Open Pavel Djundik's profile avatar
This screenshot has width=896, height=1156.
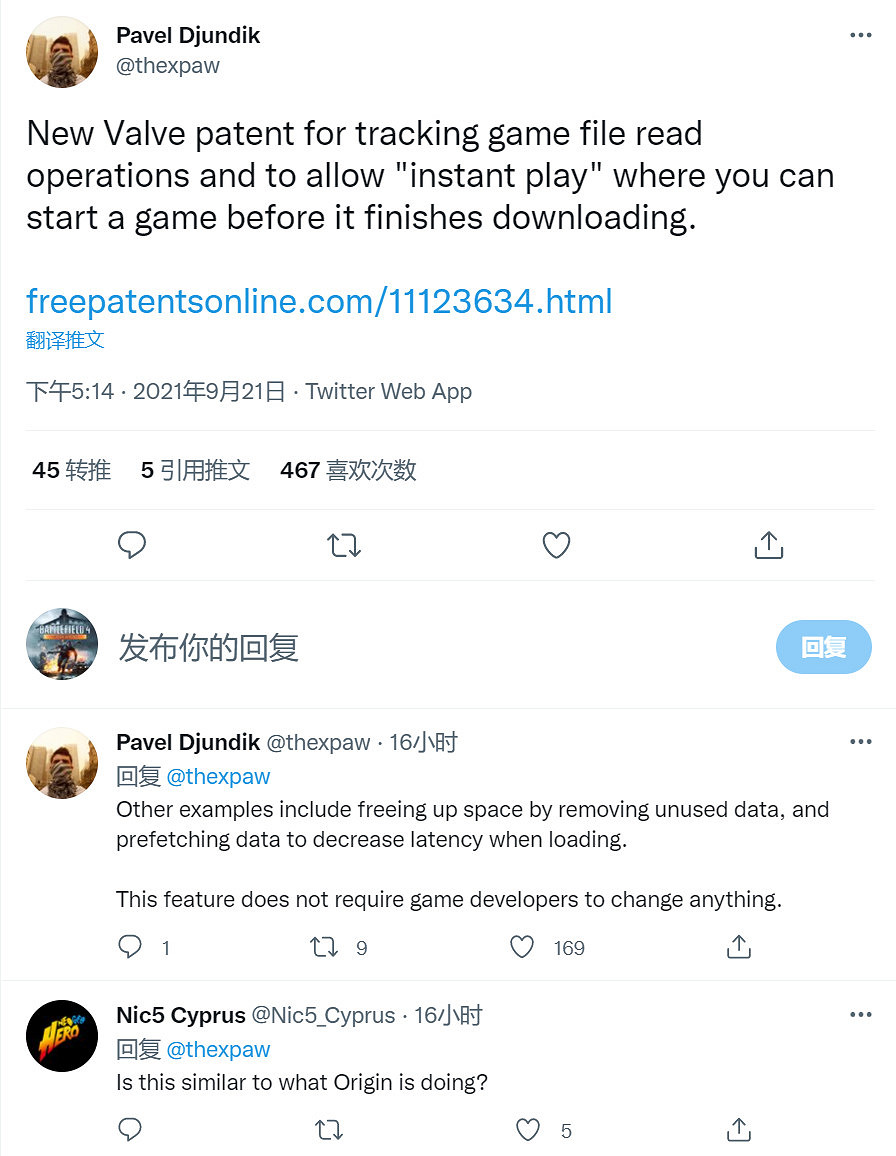(61, 51)
